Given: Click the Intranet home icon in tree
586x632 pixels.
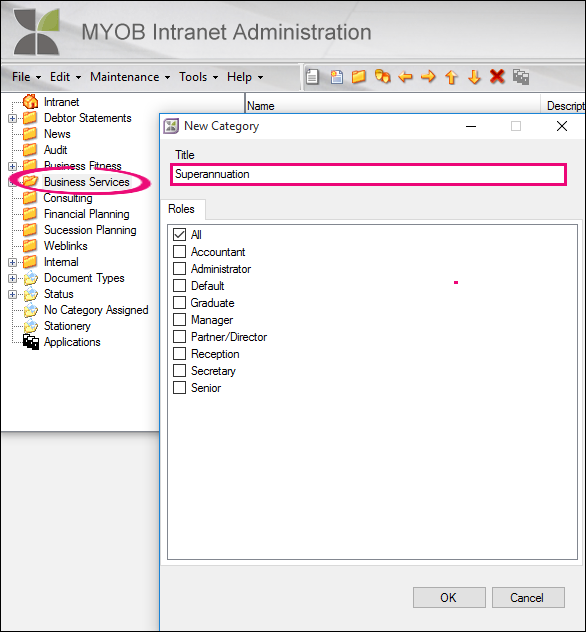Looking at the screenshot, I should coord(30,102).
